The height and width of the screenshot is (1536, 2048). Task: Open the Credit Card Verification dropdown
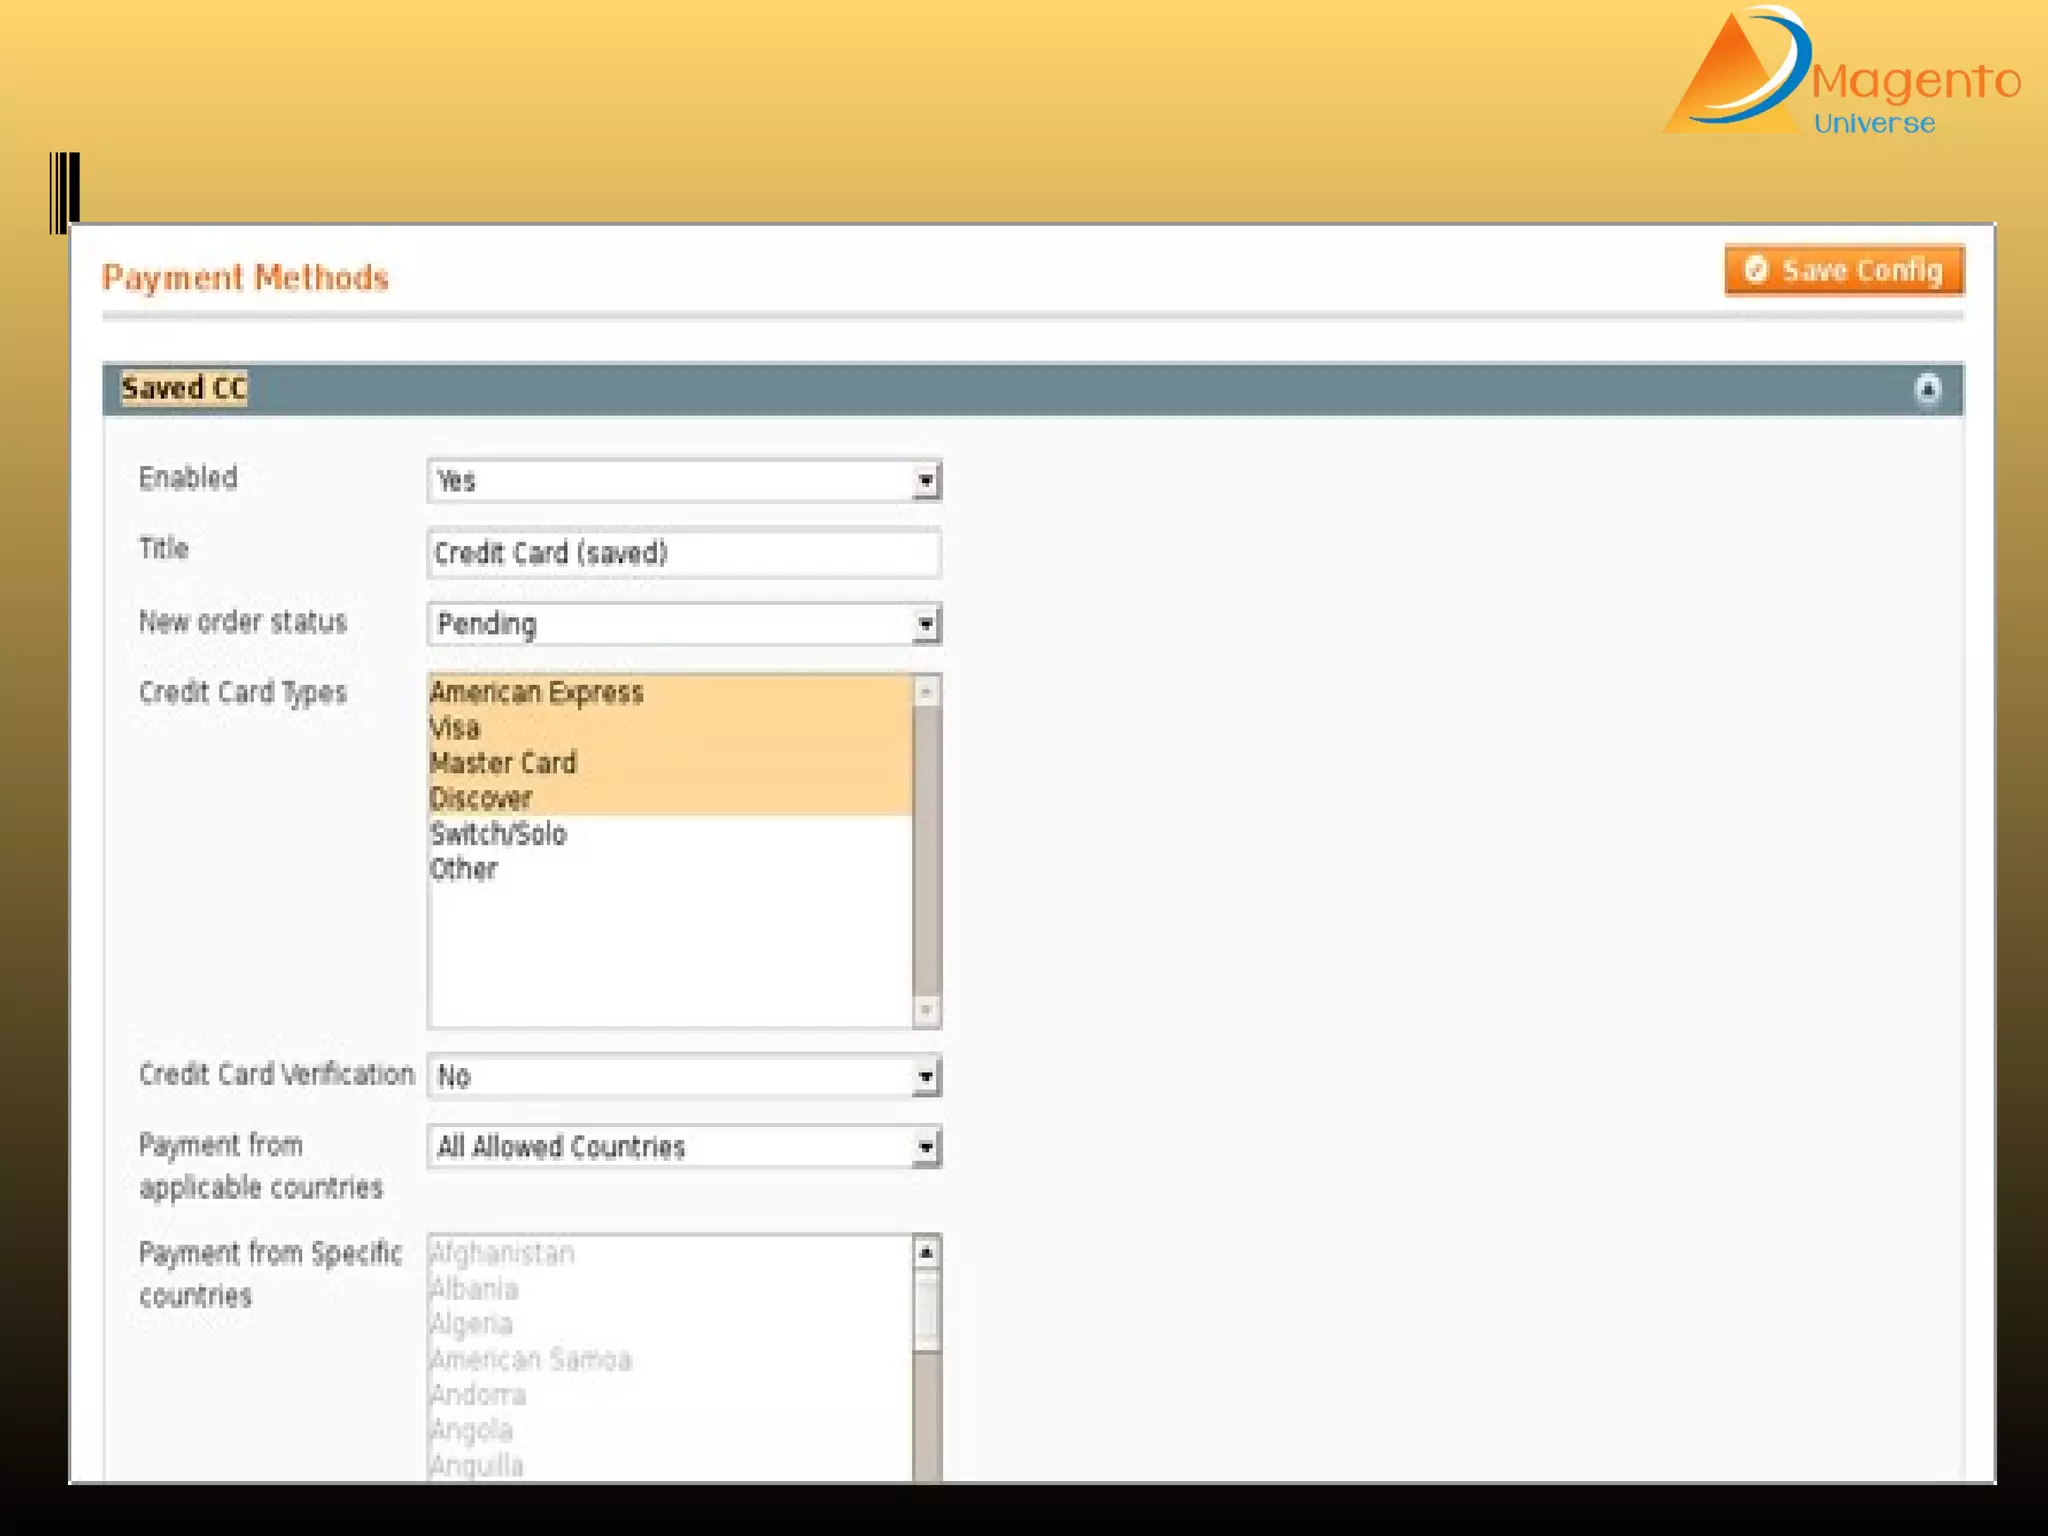(683, 1076)
